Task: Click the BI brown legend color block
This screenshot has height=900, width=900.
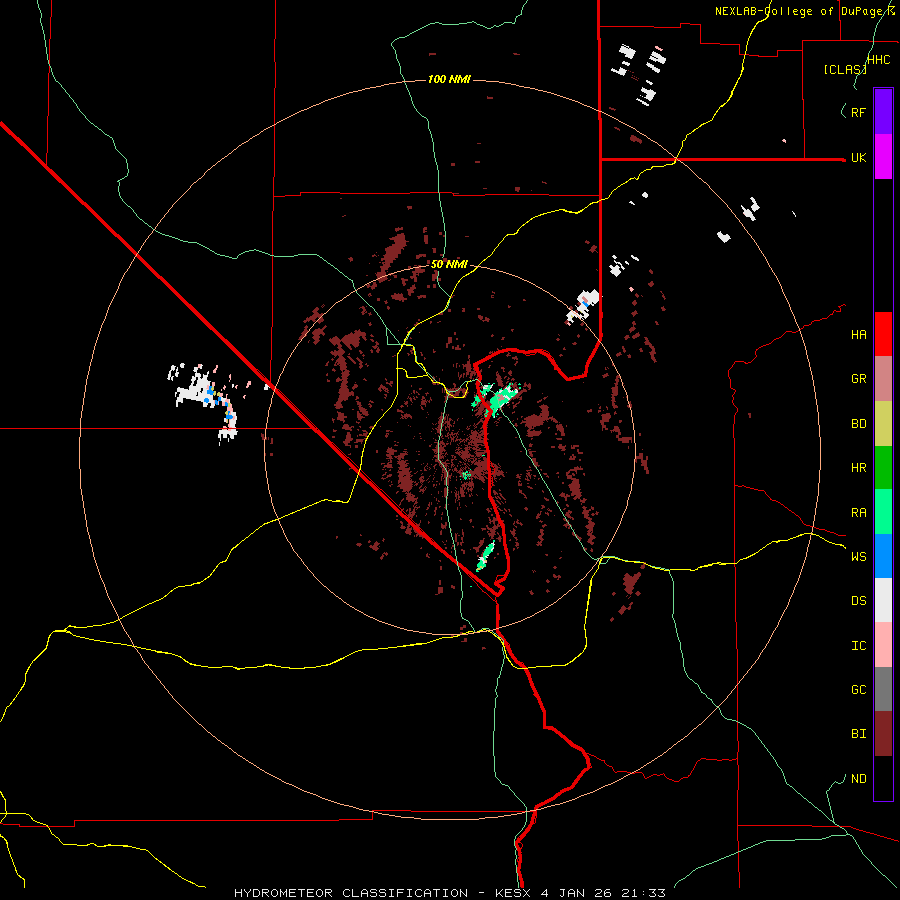Action: (883, 734)
